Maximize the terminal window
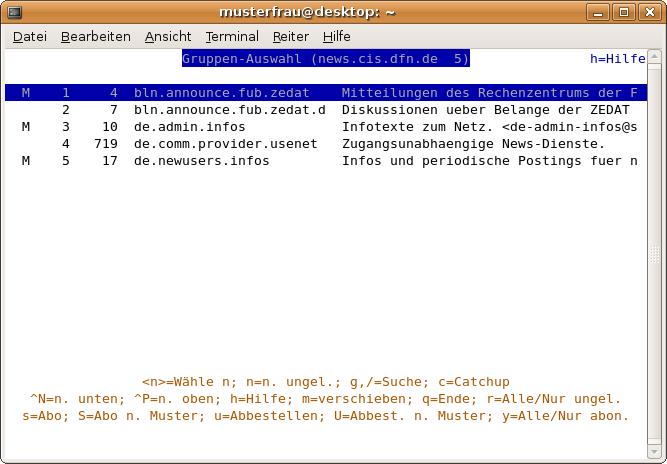Viewport: 667px width, 464px height. point(626,12)
